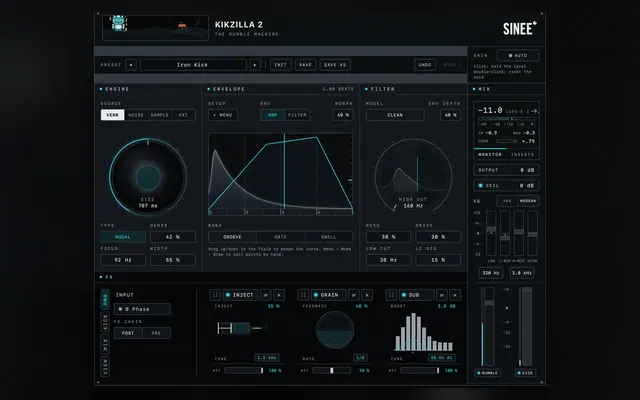Switch envelope to AMP
The image size is (640, 400).
(273, 115)
